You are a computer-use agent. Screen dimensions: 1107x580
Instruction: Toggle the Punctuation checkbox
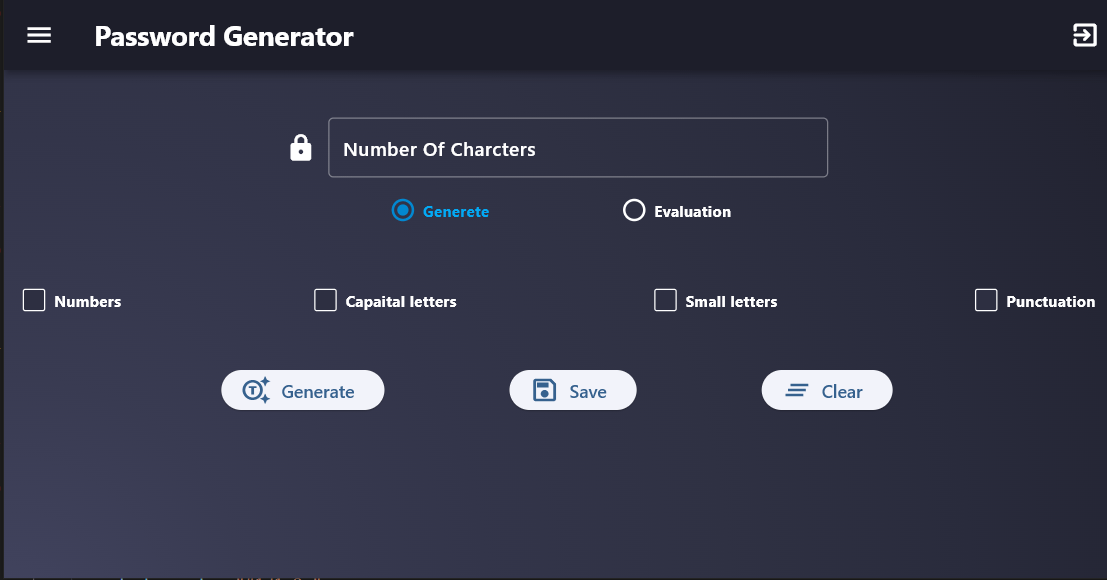986,300
